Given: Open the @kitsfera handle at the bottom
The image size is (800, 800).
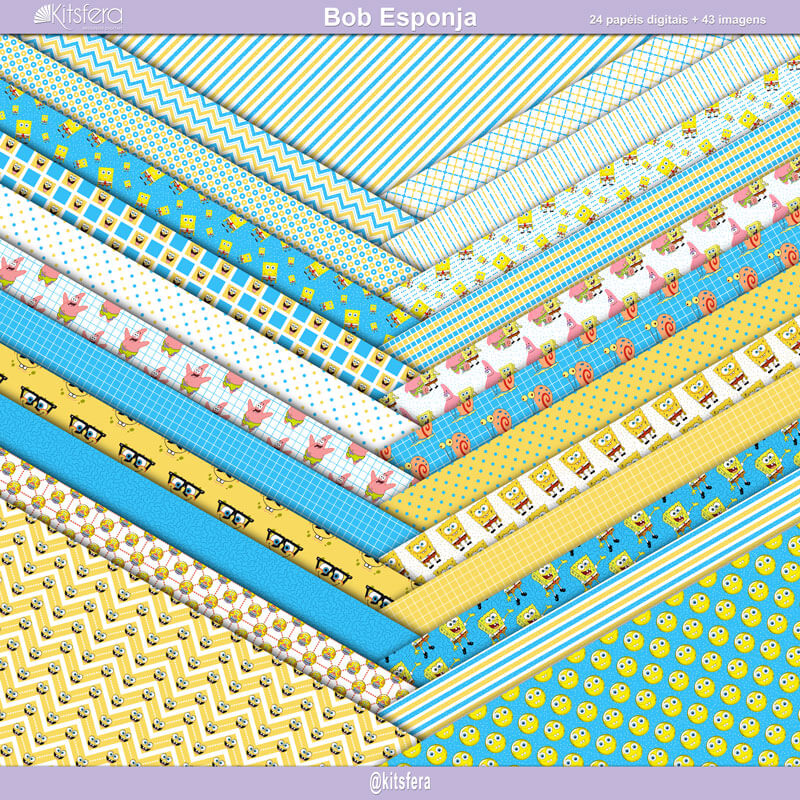Looking at the screenshot, I should coord(400,782).
